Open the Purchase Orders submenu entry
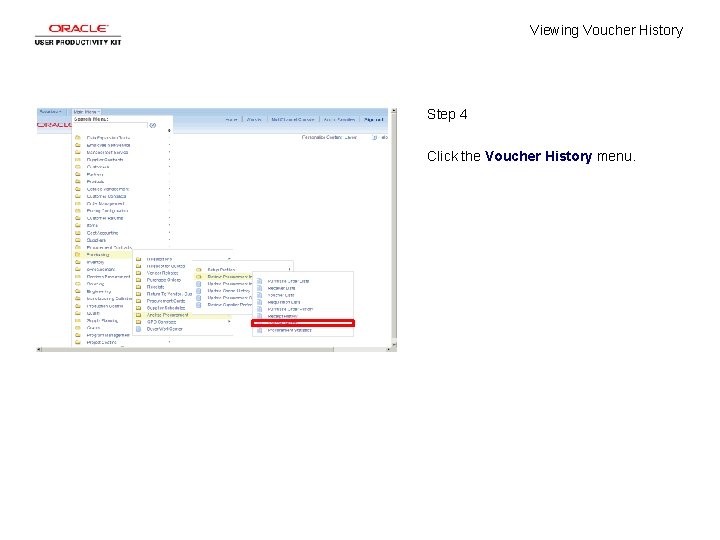Viewport: 720px width, 540px height. [x=163, y=280]
